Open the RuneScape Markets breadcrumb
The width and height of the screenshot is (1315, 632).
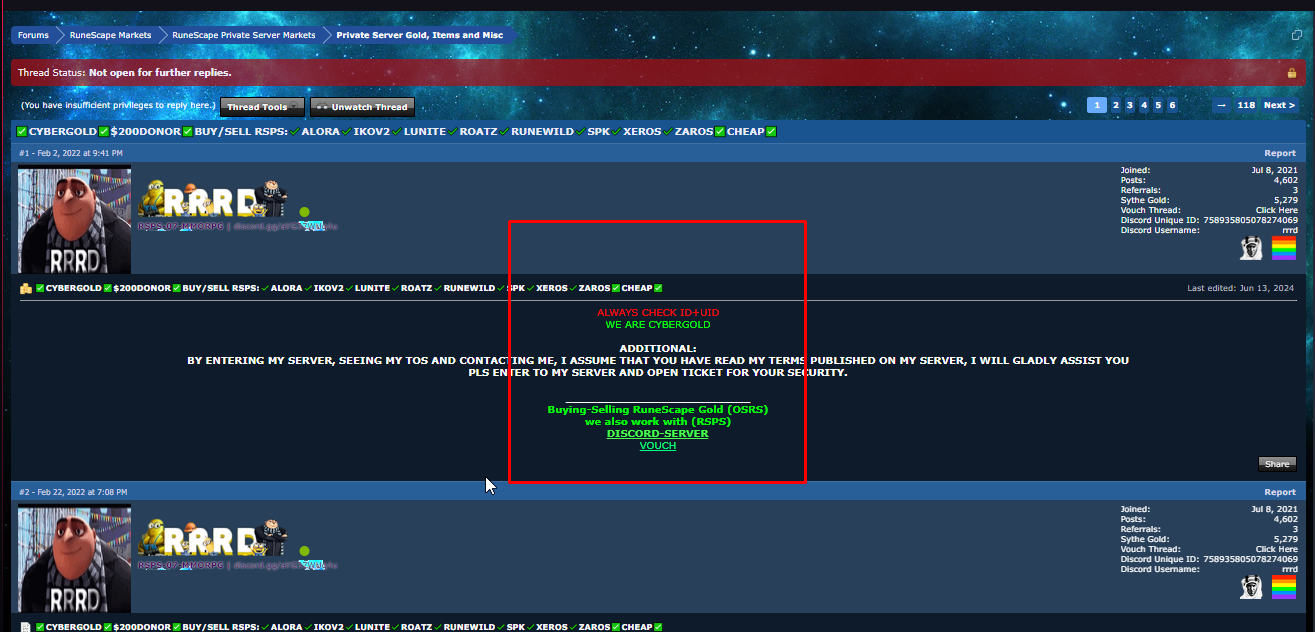click(x=110, y=35)
